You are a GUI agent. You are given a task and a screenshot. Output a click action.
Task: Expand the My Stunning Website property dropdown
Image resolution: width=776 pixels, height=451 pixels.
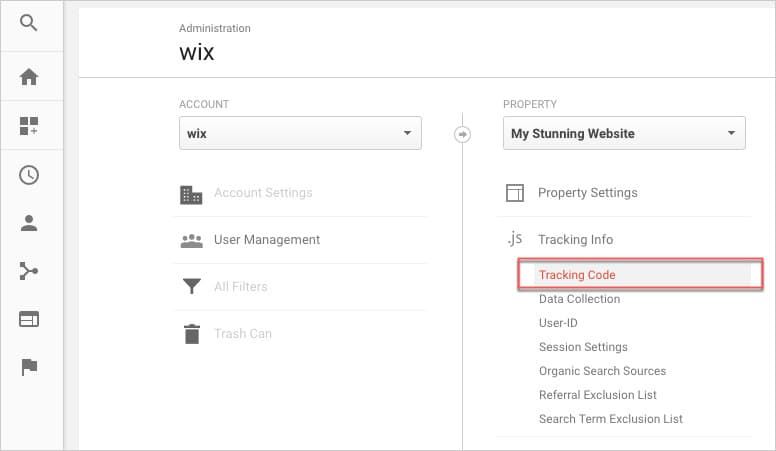(x=624, y=133)
